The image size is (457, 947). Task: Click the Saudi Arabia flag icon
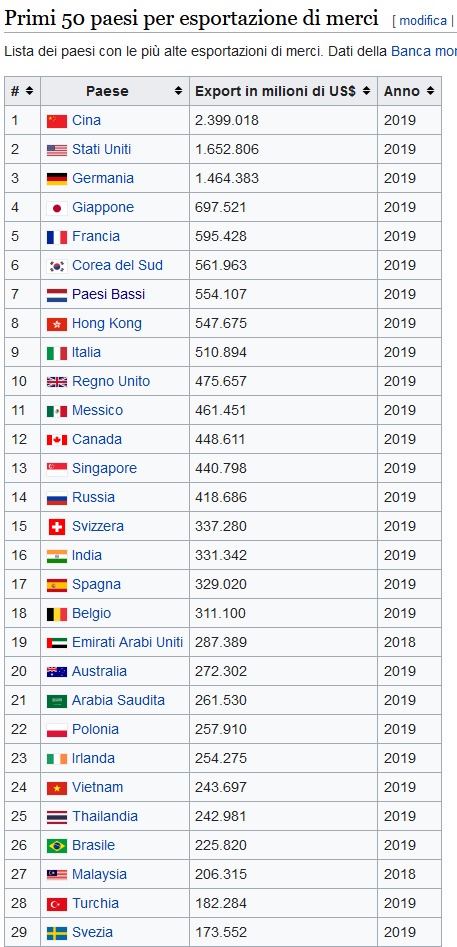coord(57,701)
